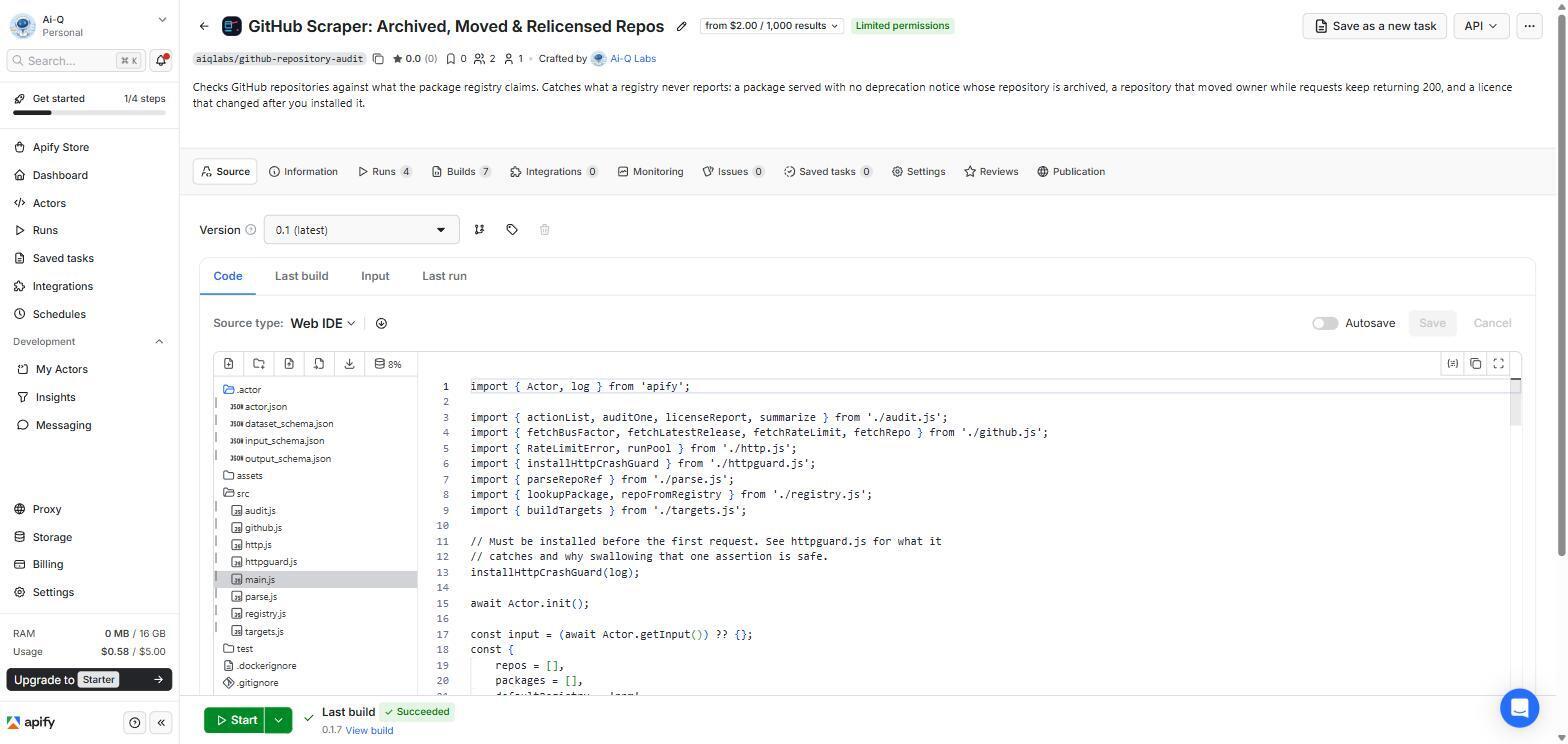Upload a file to the file tree
1568x744 pixels.
(289, 364)
